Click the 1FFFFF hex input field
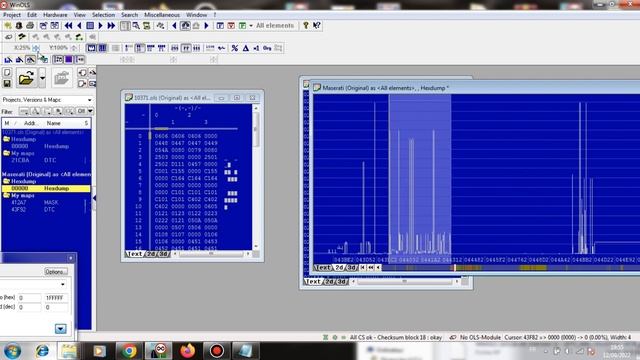640x360 pixels. click(56, 298)
